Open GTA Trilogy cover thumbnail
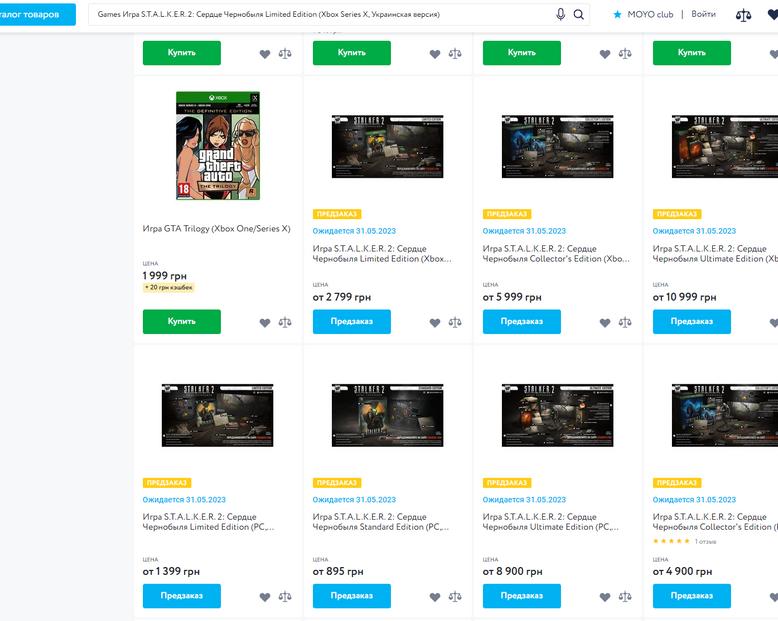 (x=218, y=145)
